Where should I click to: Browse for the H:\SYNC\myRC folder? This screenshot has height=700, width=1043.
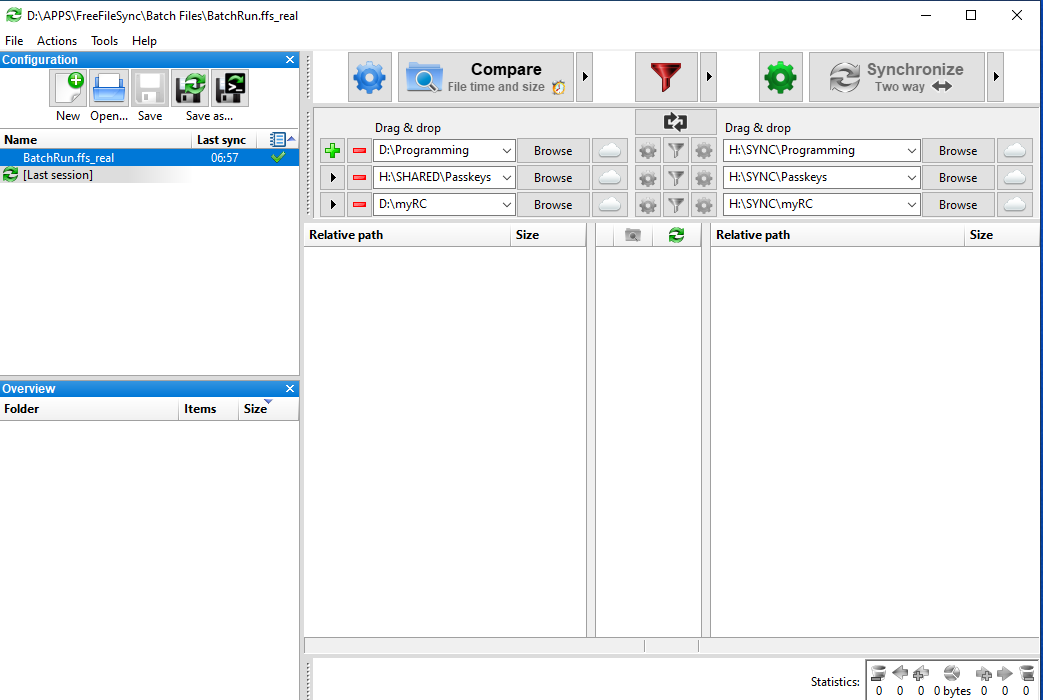(958, 204)
